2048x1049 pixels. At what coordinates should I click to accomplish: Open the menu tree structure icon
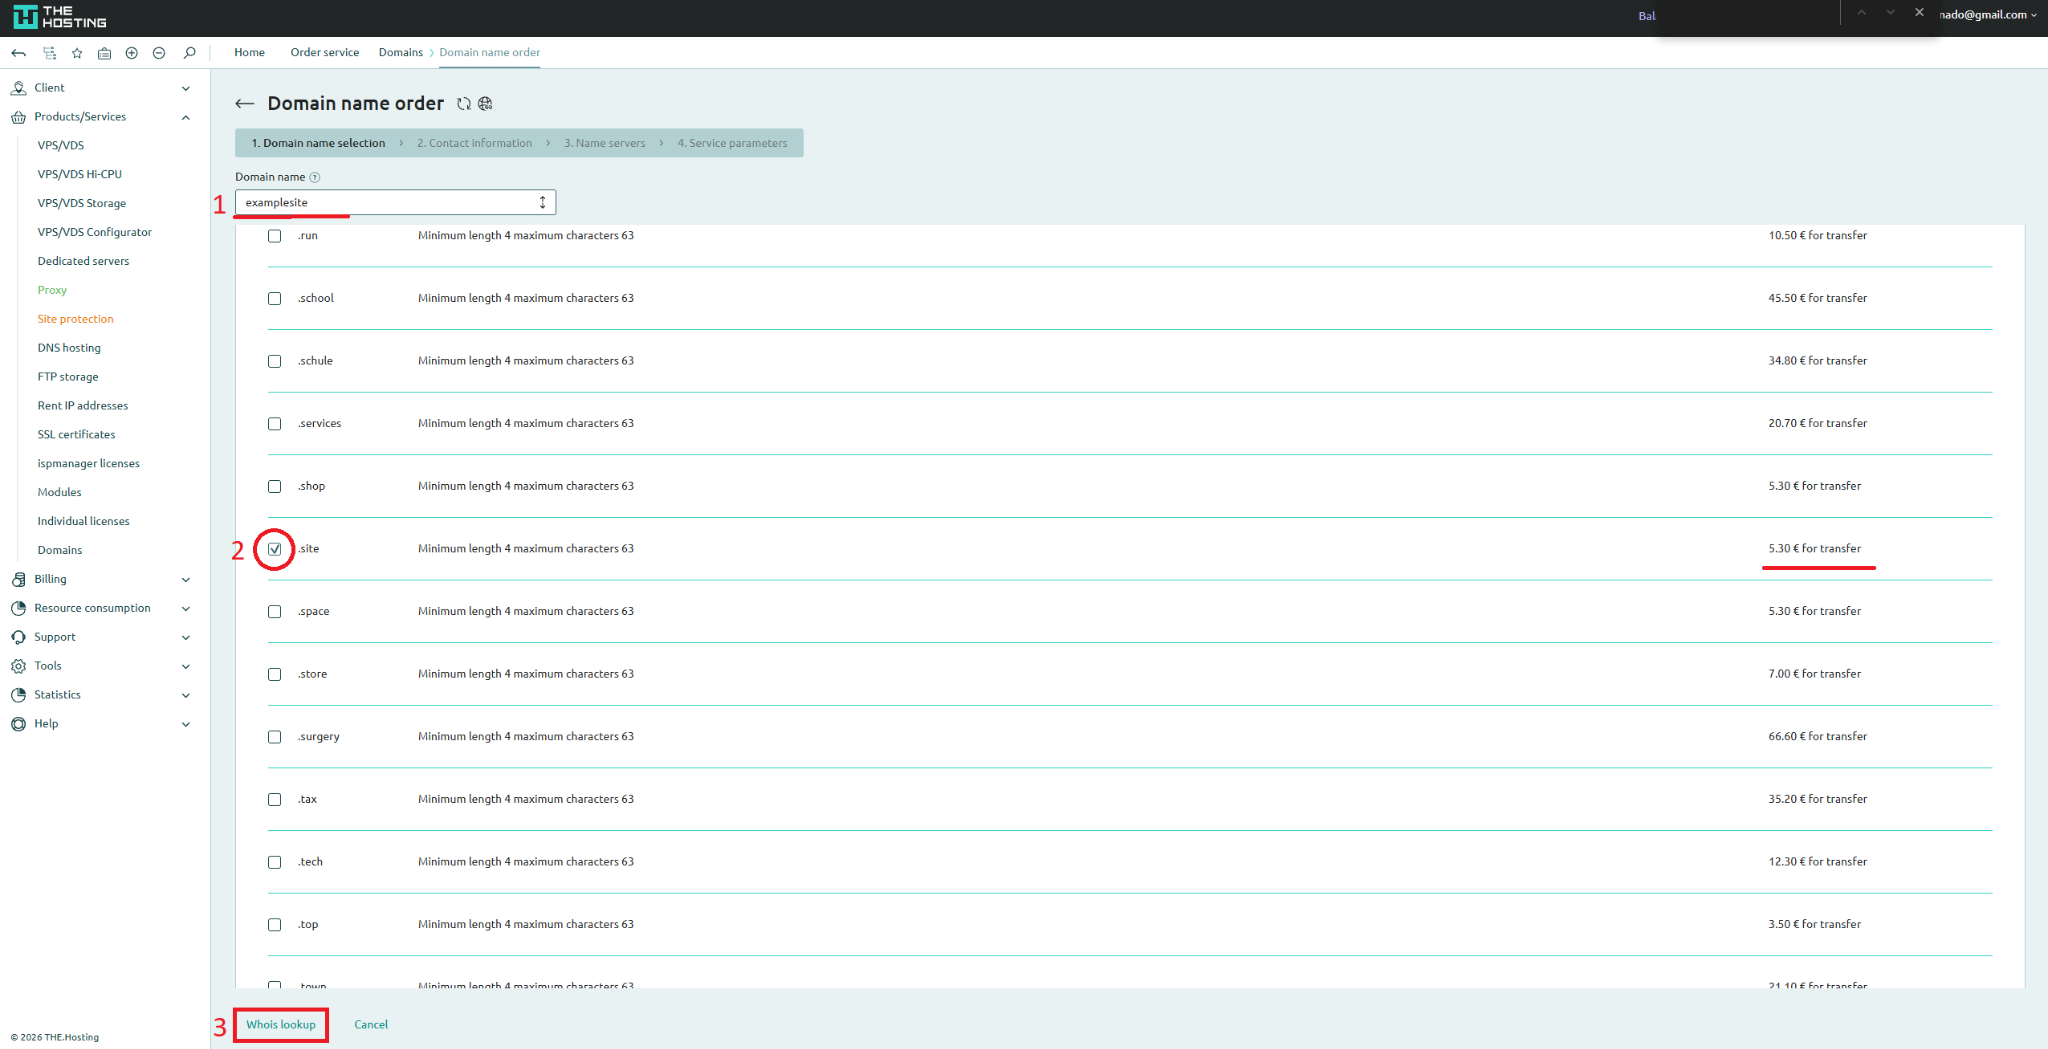[x=49, y=53]
